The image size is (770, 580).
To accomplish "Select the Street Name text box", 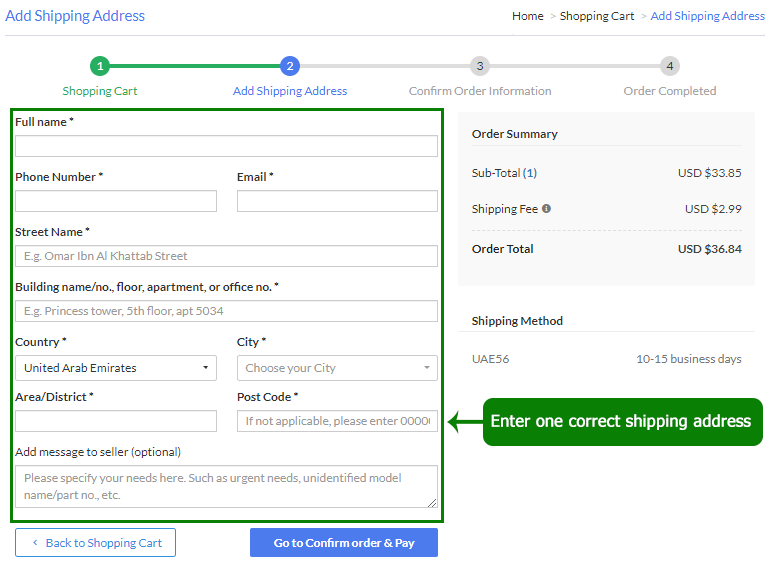I will pyautogui.click(x=226, y=256).
